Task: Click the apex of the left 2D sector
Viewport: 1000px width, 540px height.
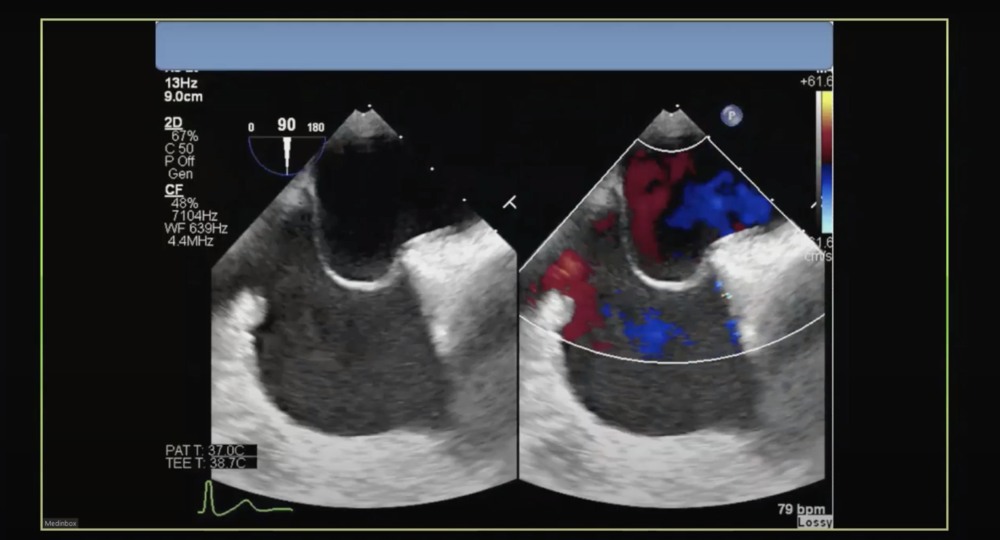Action: coord(365,108)
